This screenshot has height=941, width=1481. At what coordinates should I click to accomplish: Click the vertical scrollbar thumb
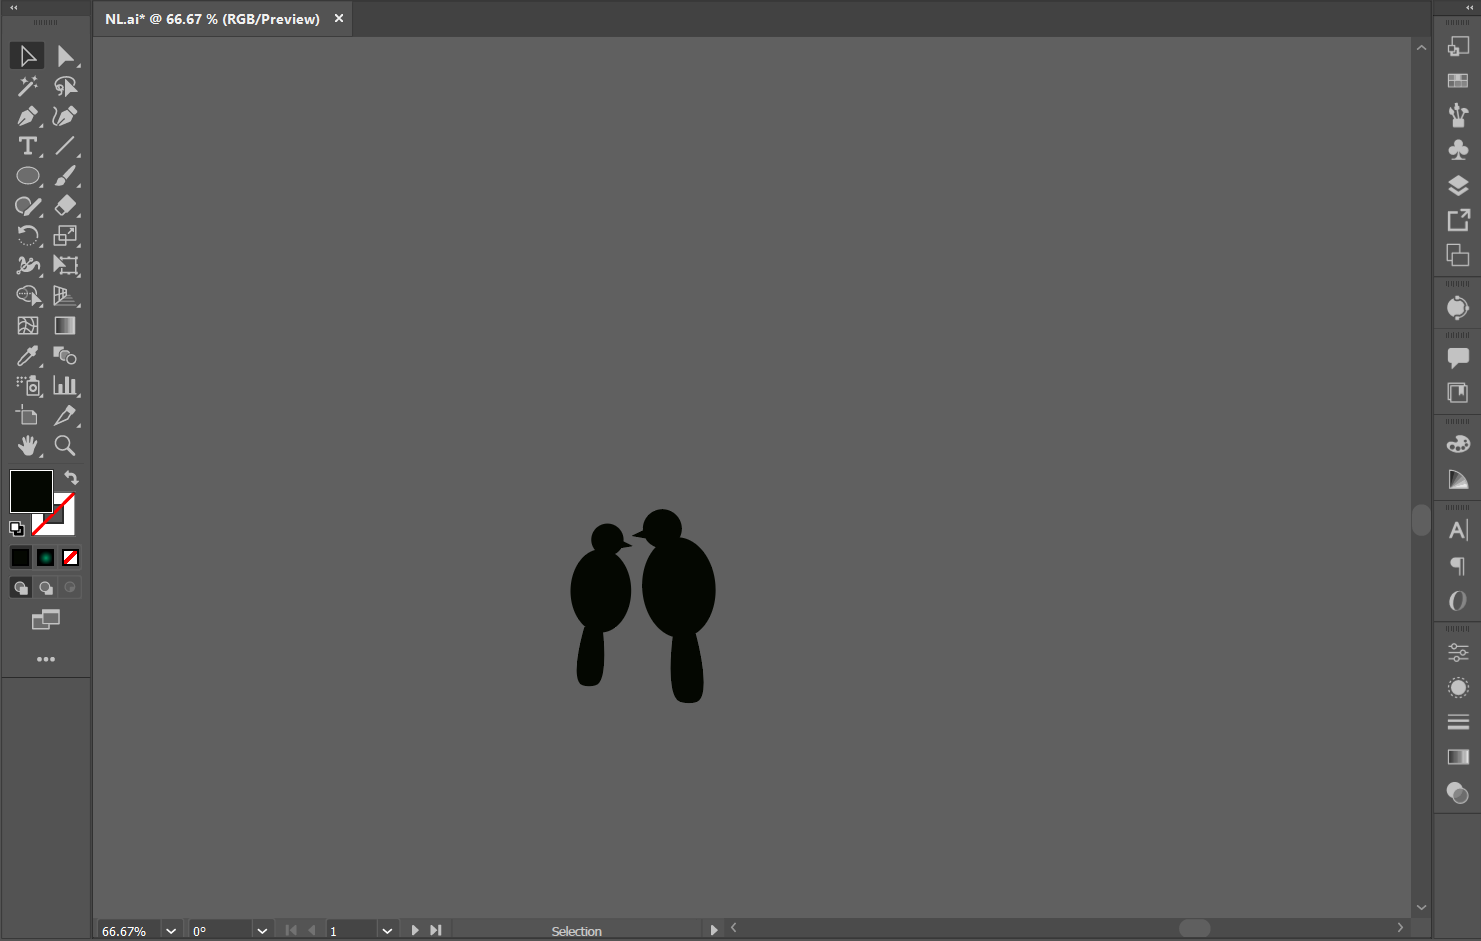(x=1421, y=520)
